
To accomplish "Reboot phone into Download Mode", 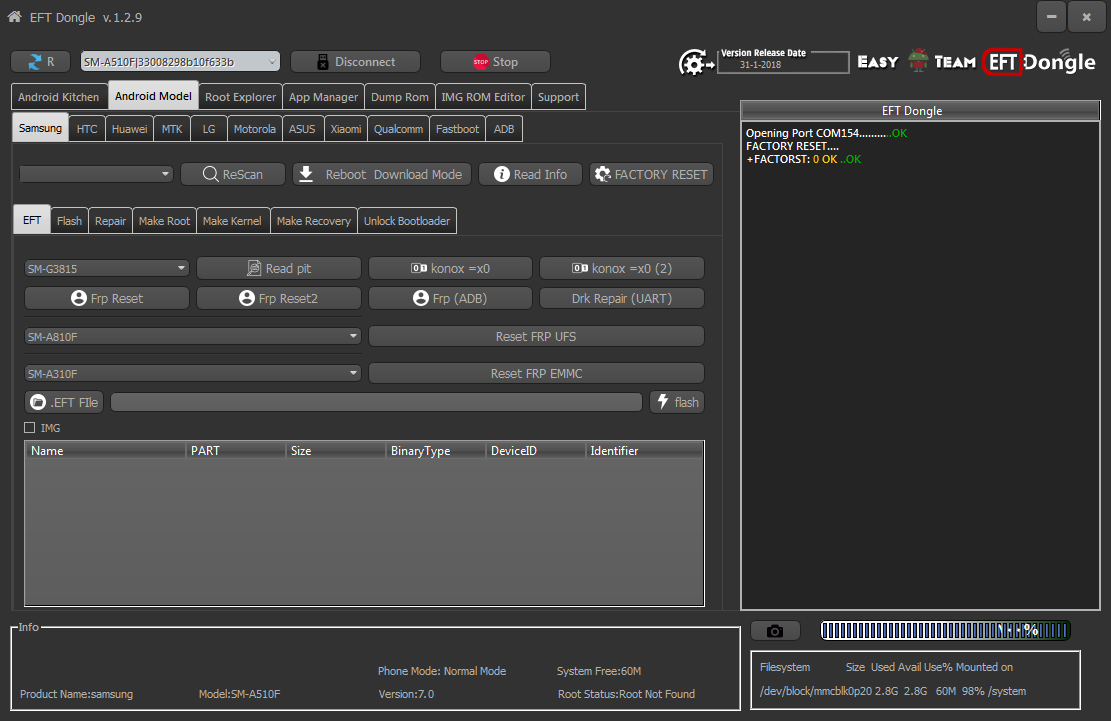I will (381, 174).
